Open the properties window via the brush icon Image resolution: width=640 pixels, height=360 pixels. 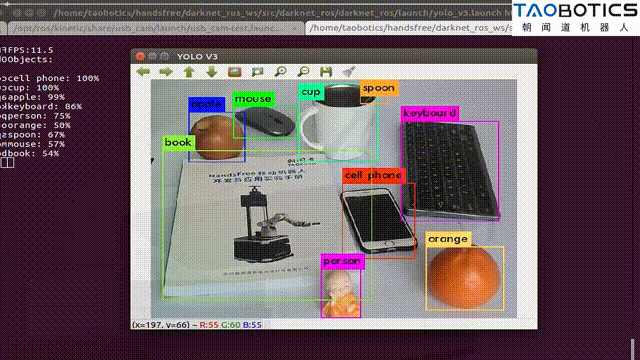[x=349, y=72]
